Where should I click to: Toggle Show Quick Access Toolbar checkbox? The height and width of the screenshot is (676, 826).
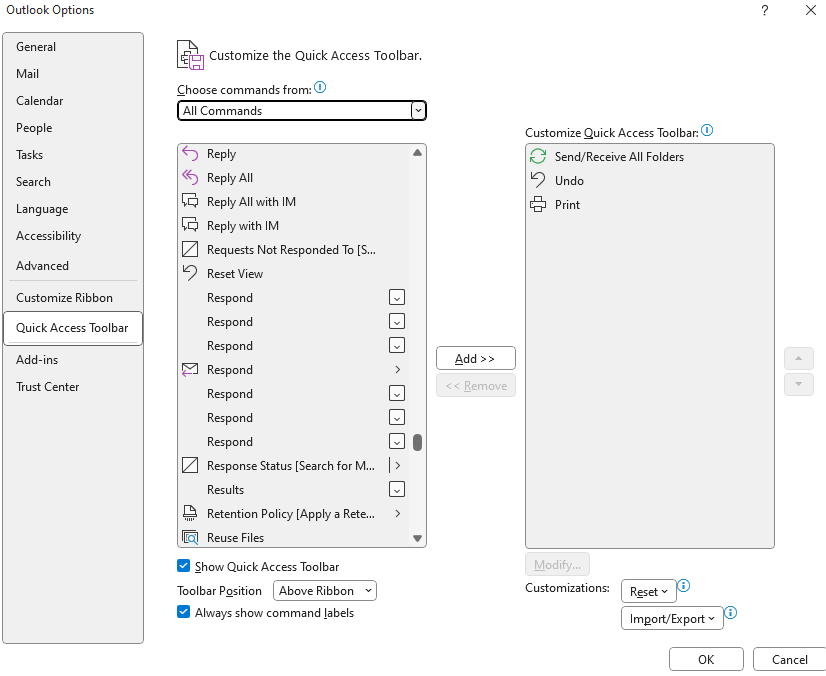183,566
